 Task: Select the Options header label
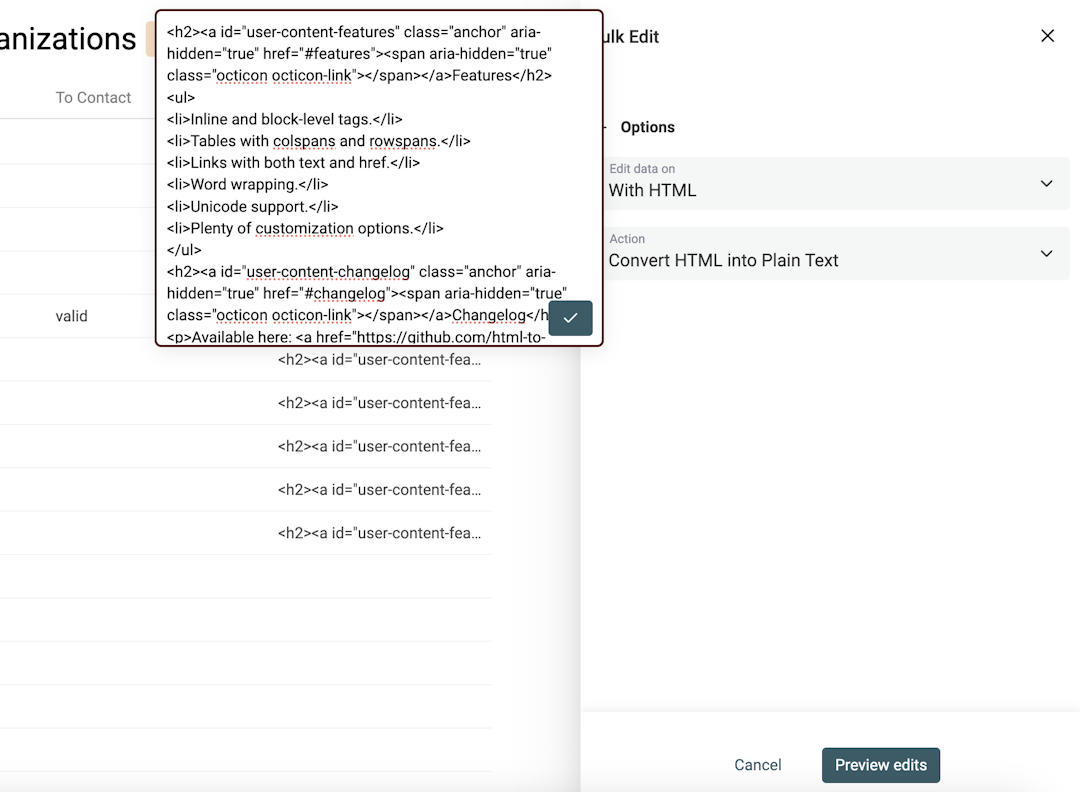click(648, 127)
